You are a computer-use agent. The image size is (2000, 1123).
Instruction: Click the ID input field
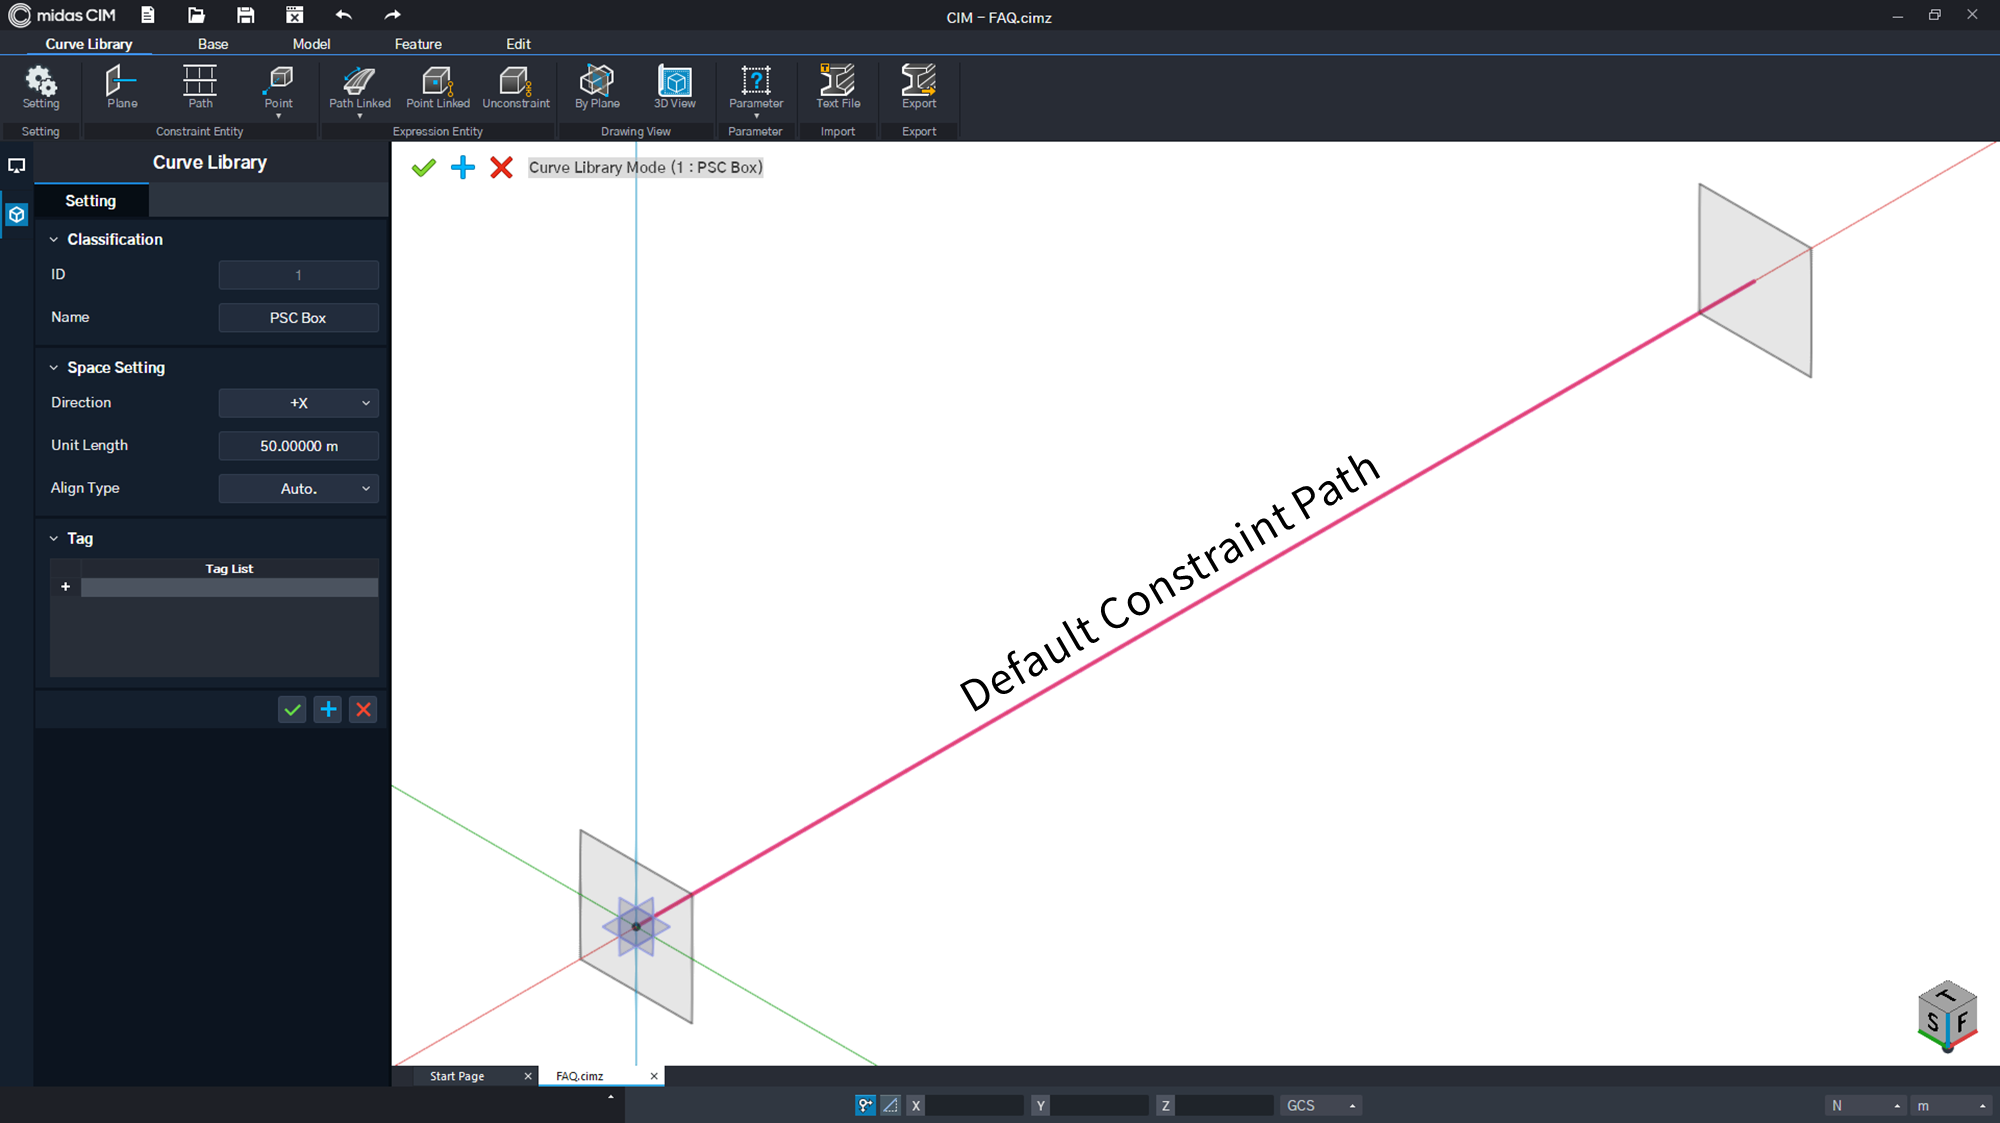(298, 275)
